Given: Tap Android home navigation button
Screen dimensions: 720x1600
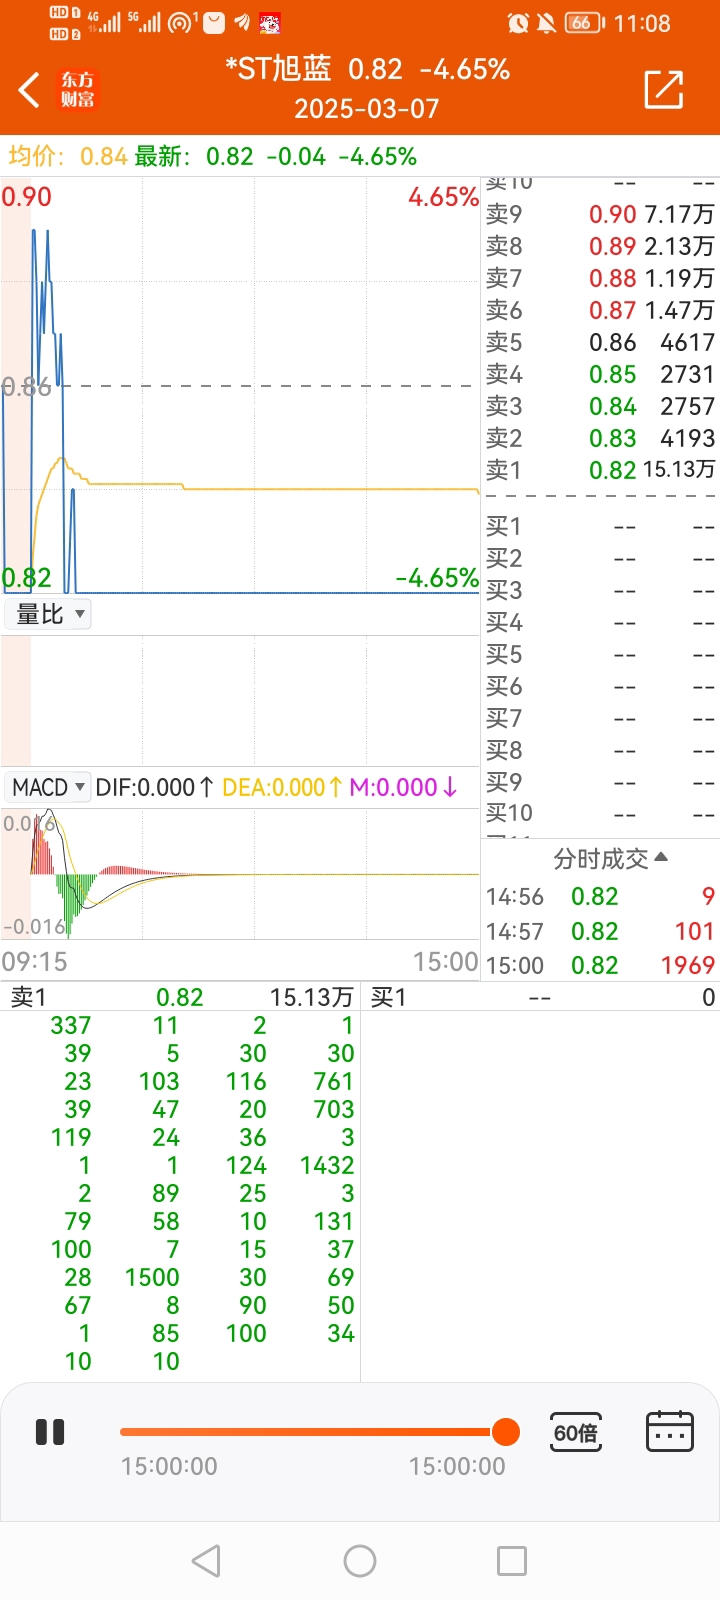Looking at the screenshot, I should 360,1561.
